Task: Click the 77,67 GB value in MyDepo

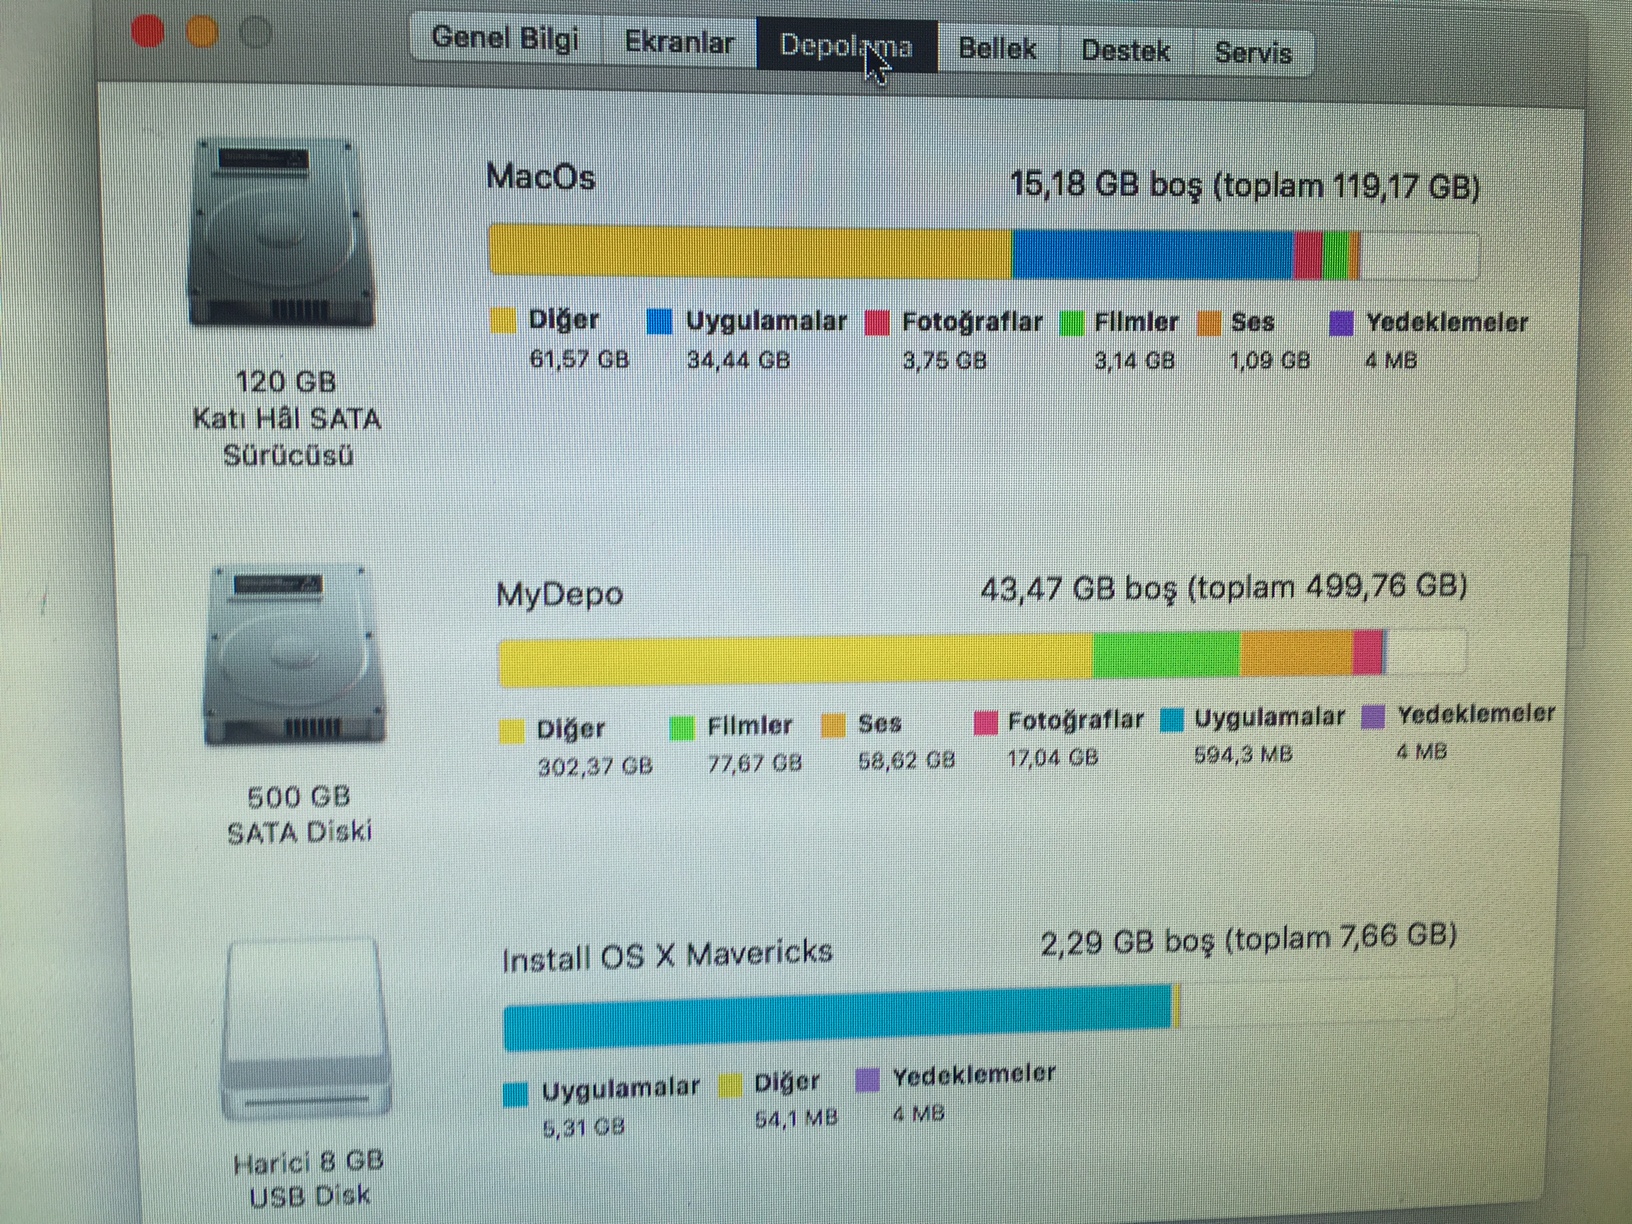Action: click(755, 764)
